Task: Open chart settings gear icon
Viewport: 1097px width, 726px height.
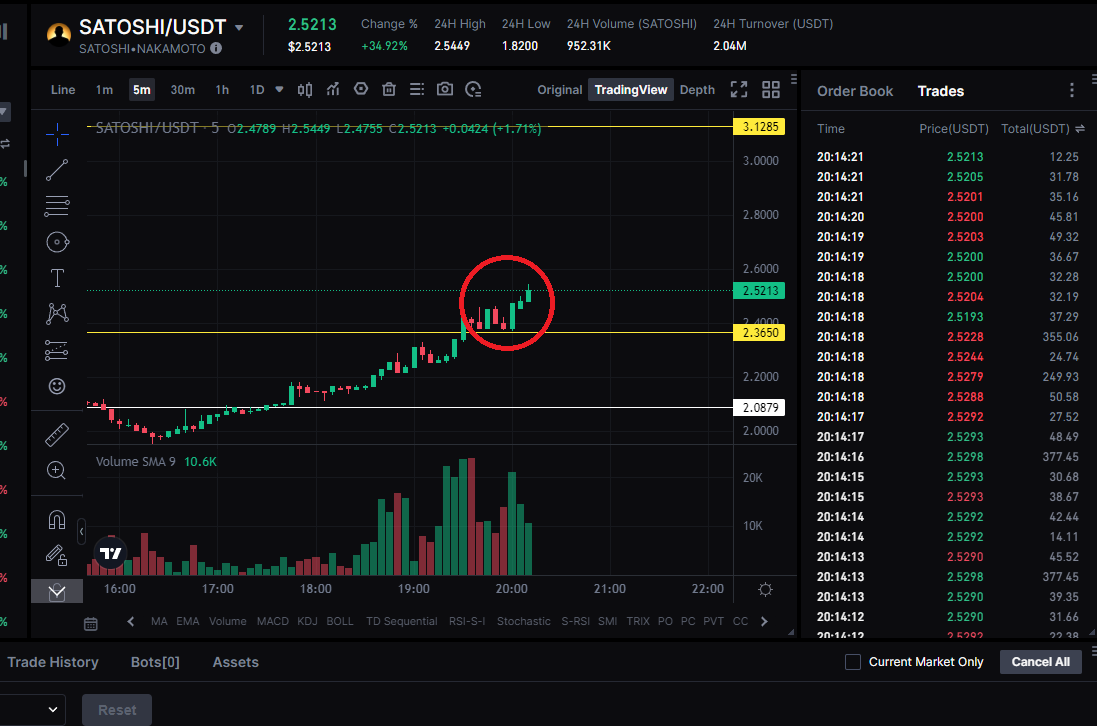Action: (x=765, y=590)
